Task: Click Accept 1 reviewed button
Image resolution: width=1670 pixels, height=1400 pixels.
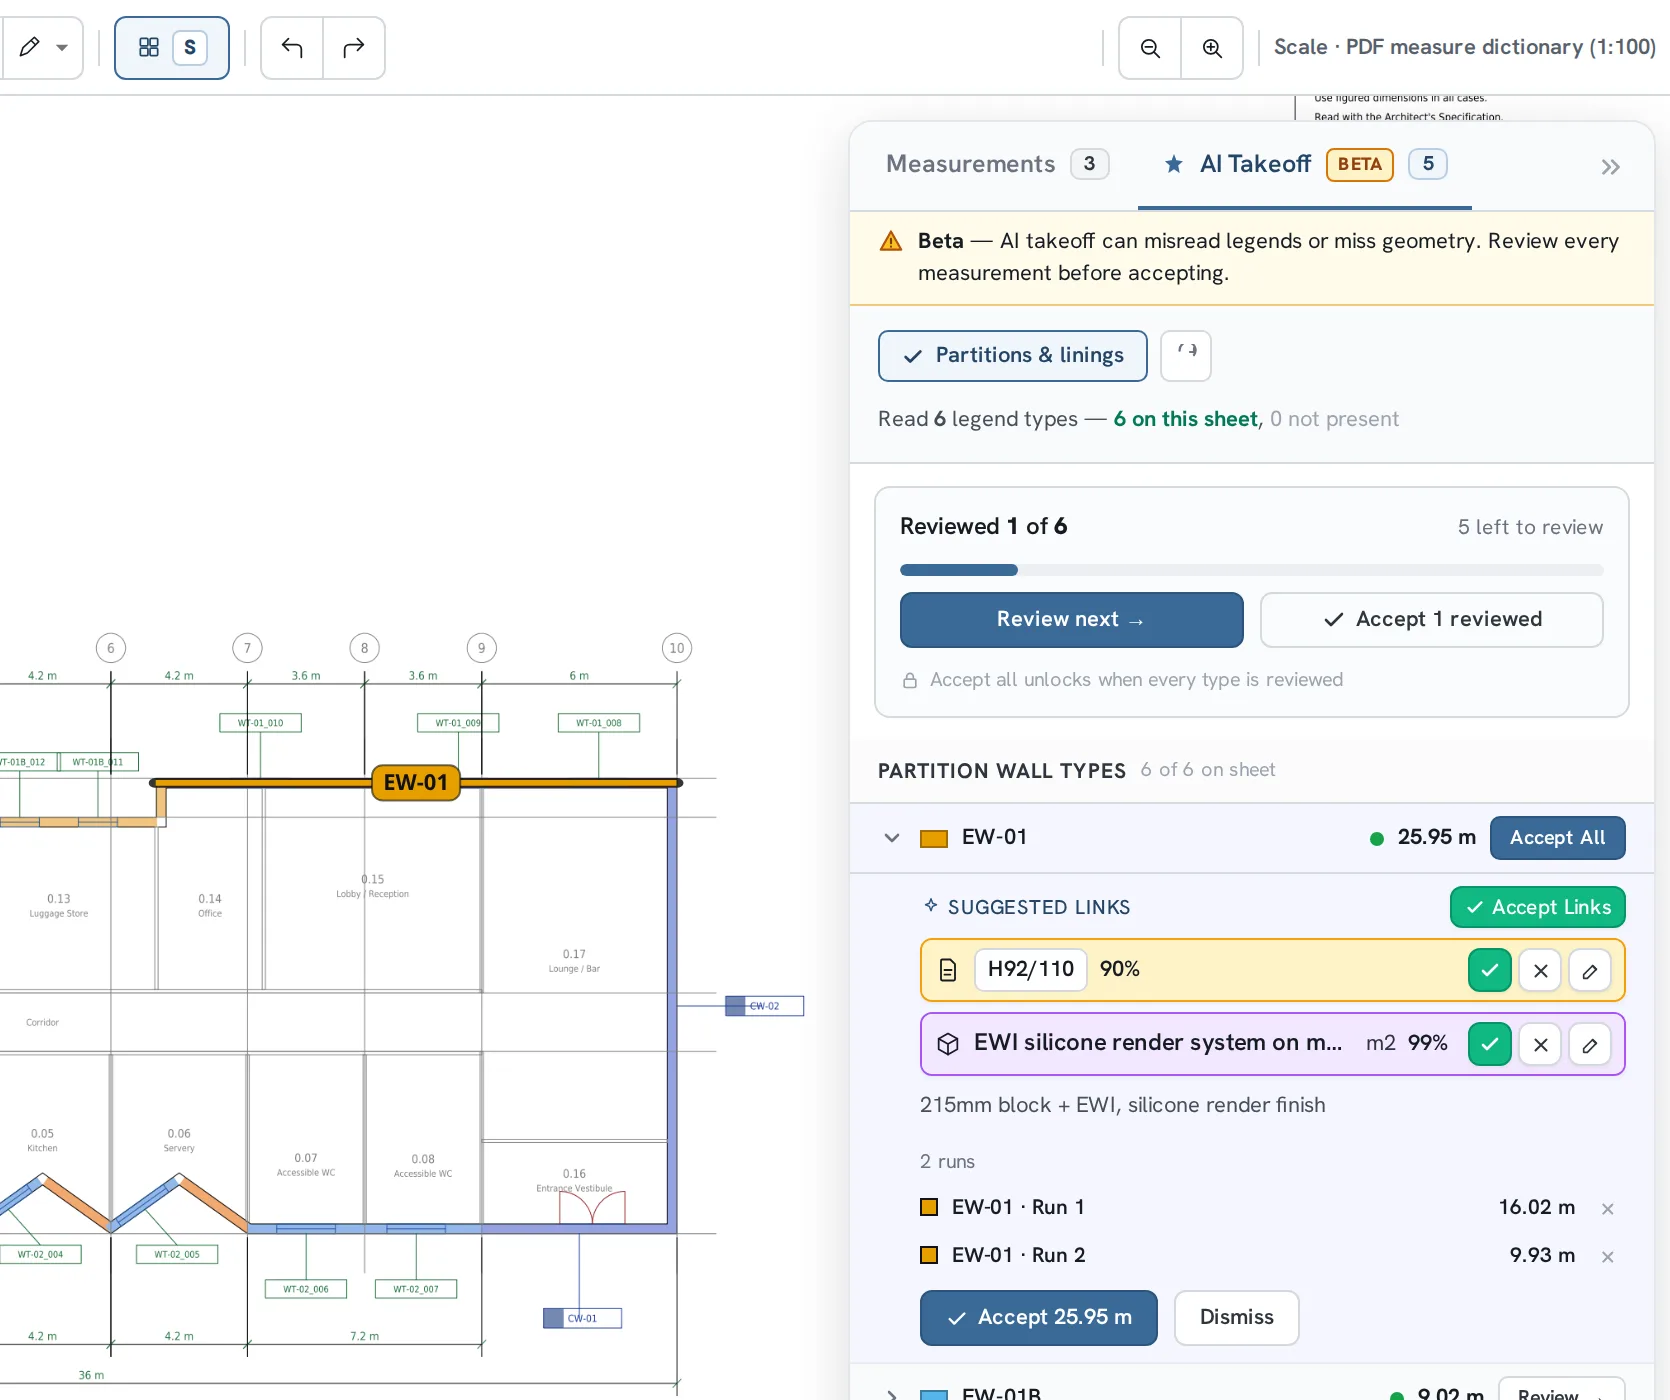Action: [x=1432, y=620]
